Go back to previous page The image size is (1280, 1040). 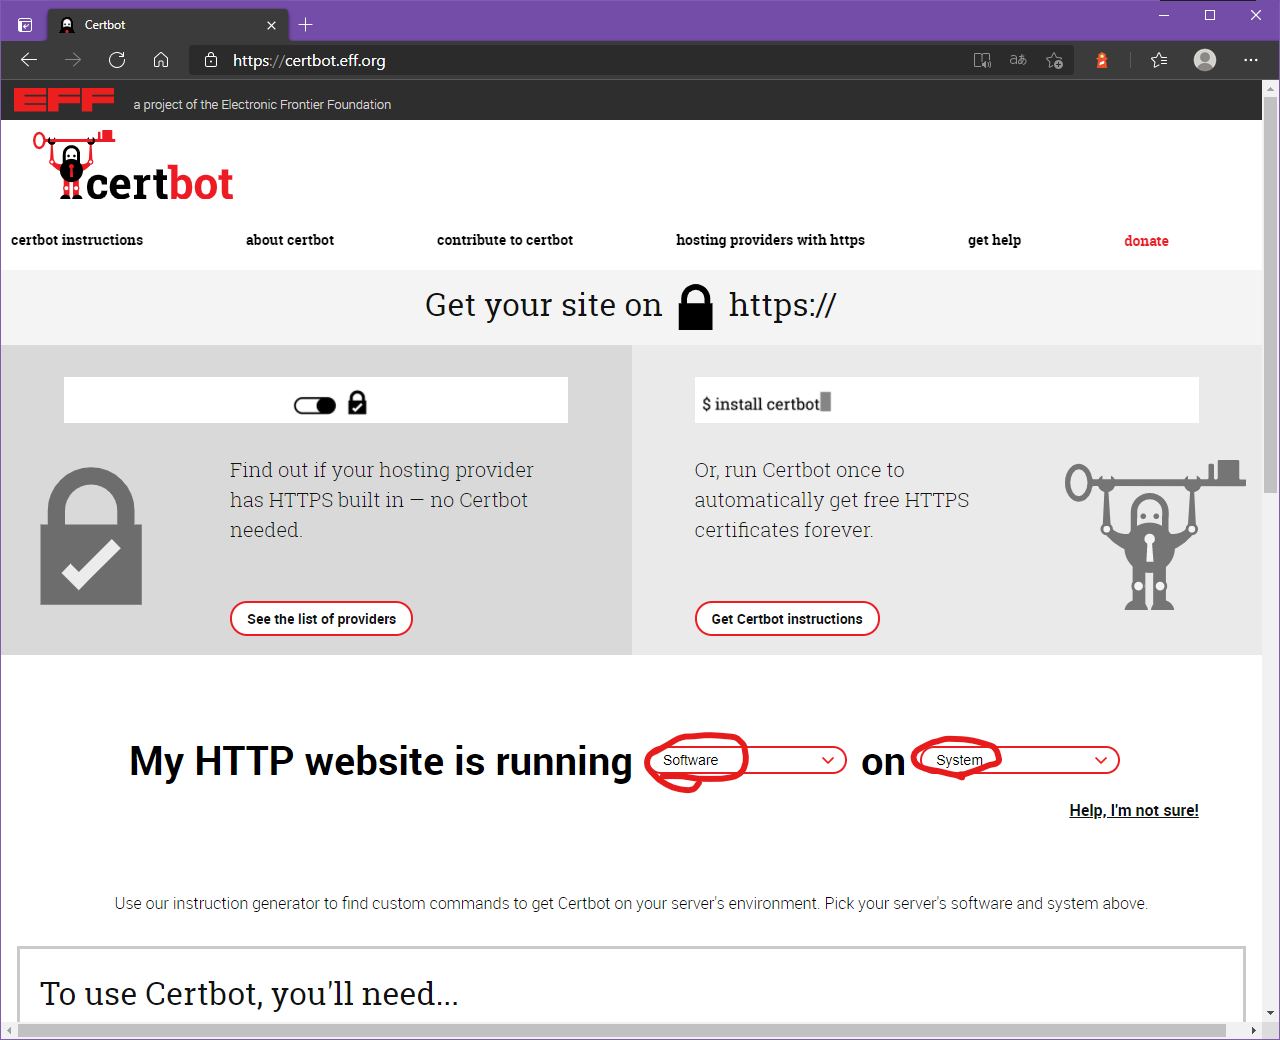point(29,60)
